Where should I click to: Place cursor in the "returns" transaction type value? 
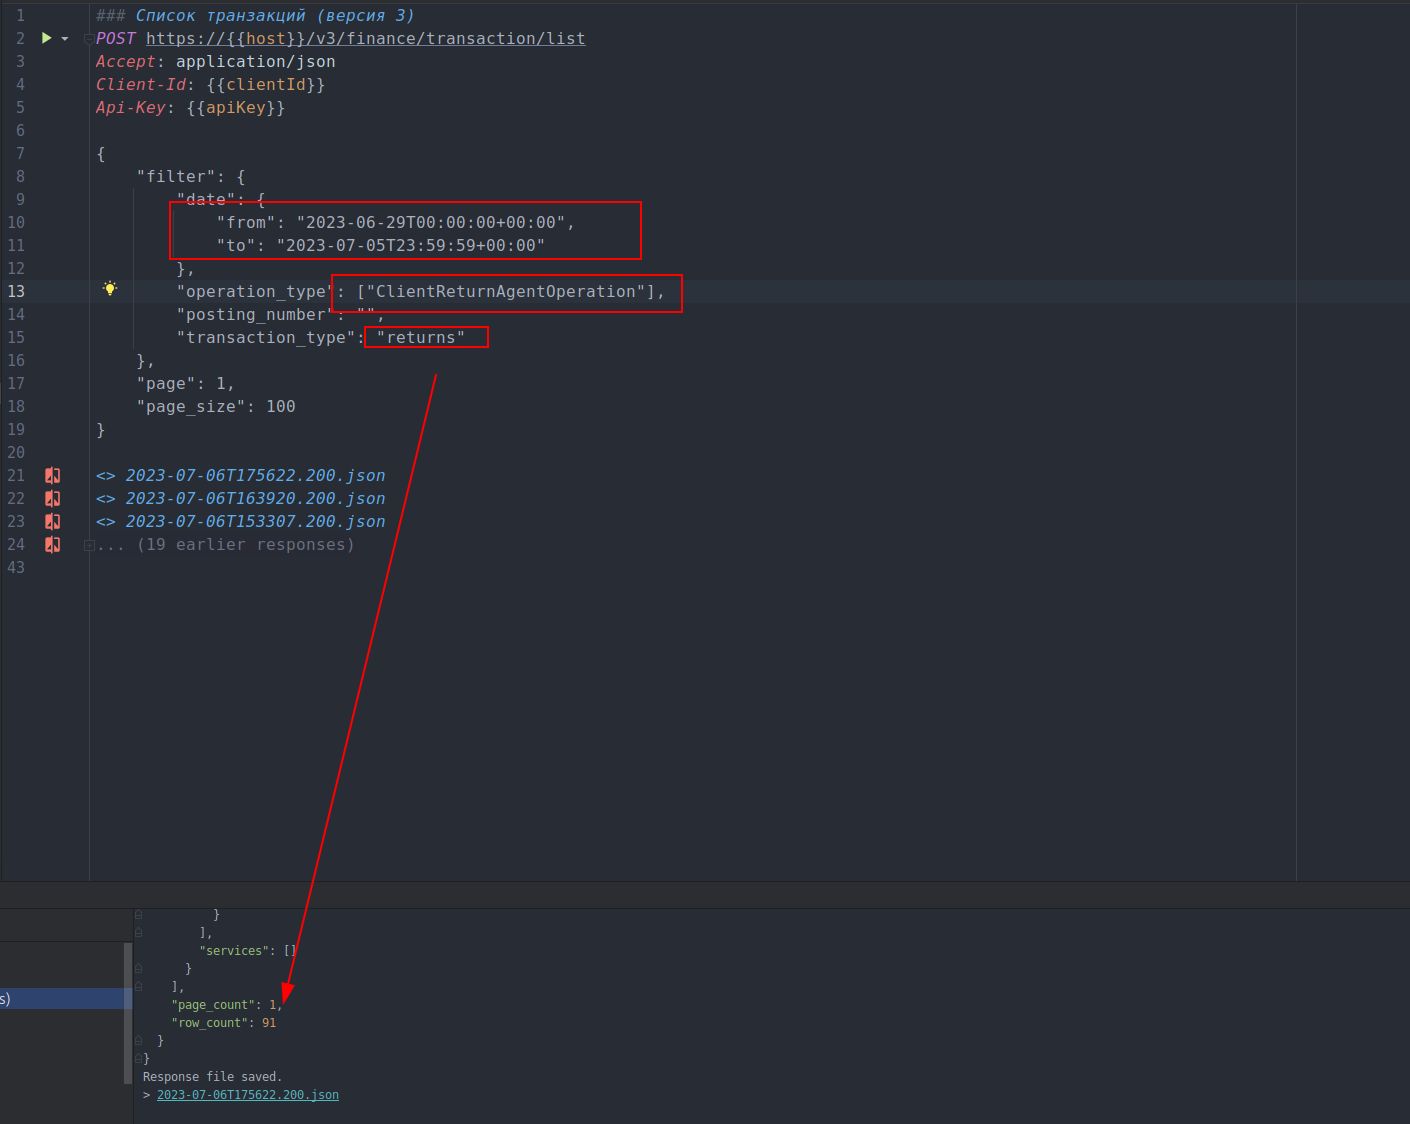[x=421, y=337]
